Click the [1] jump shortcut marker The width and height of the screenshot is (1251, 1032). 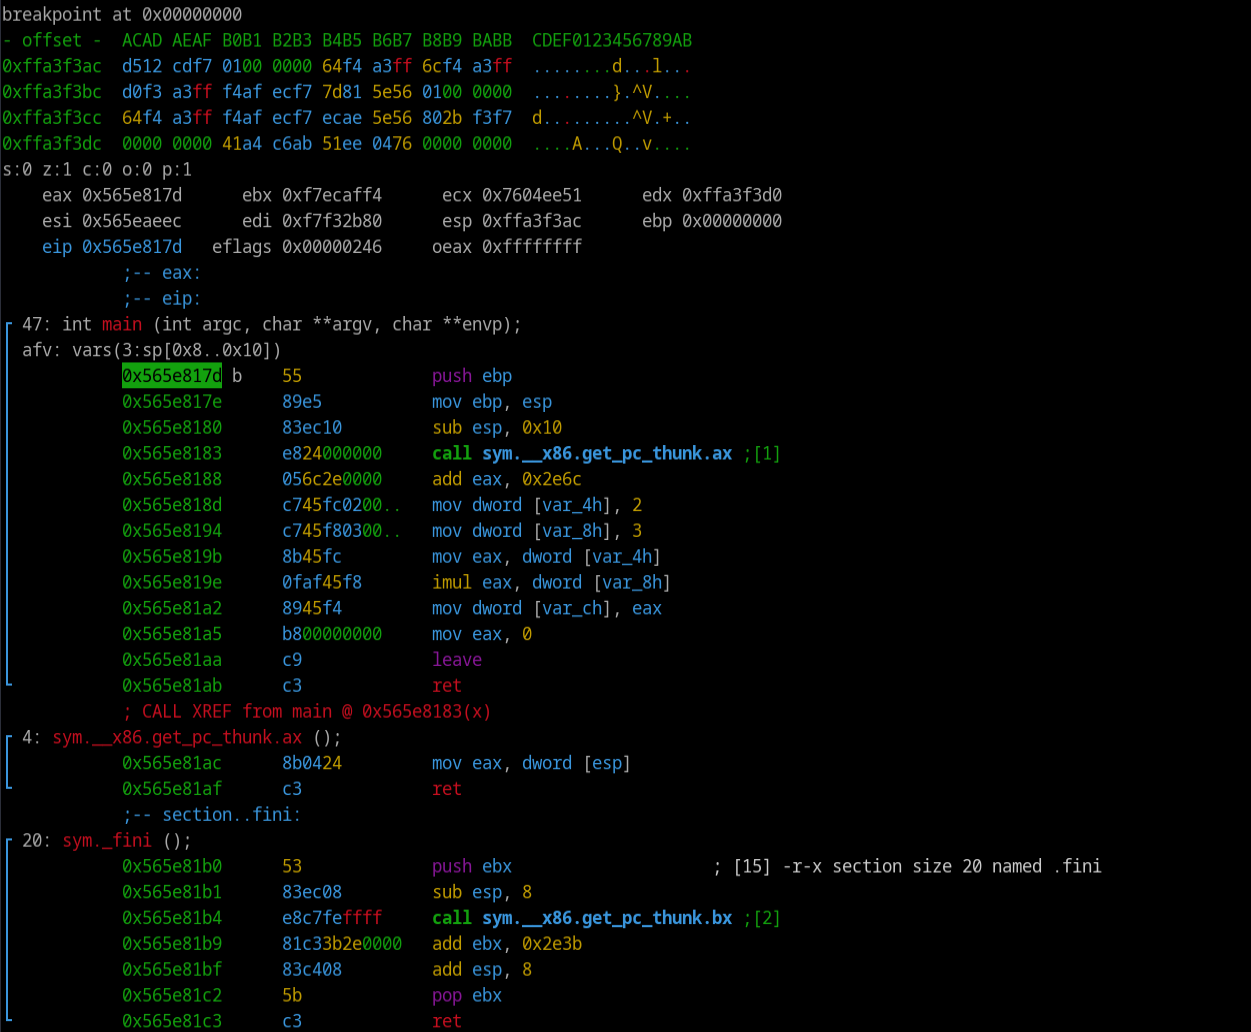(766, 454)
